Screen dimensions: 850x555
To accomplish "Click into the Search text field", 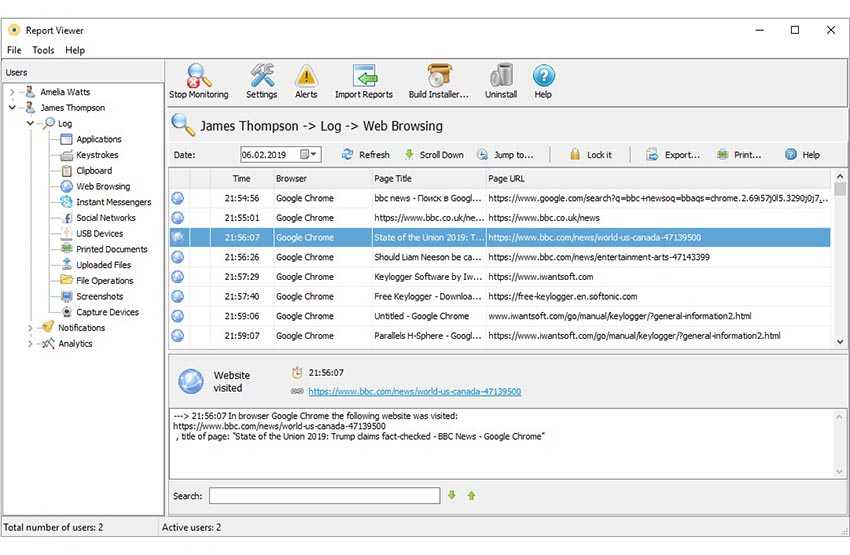I will point(324,496).
